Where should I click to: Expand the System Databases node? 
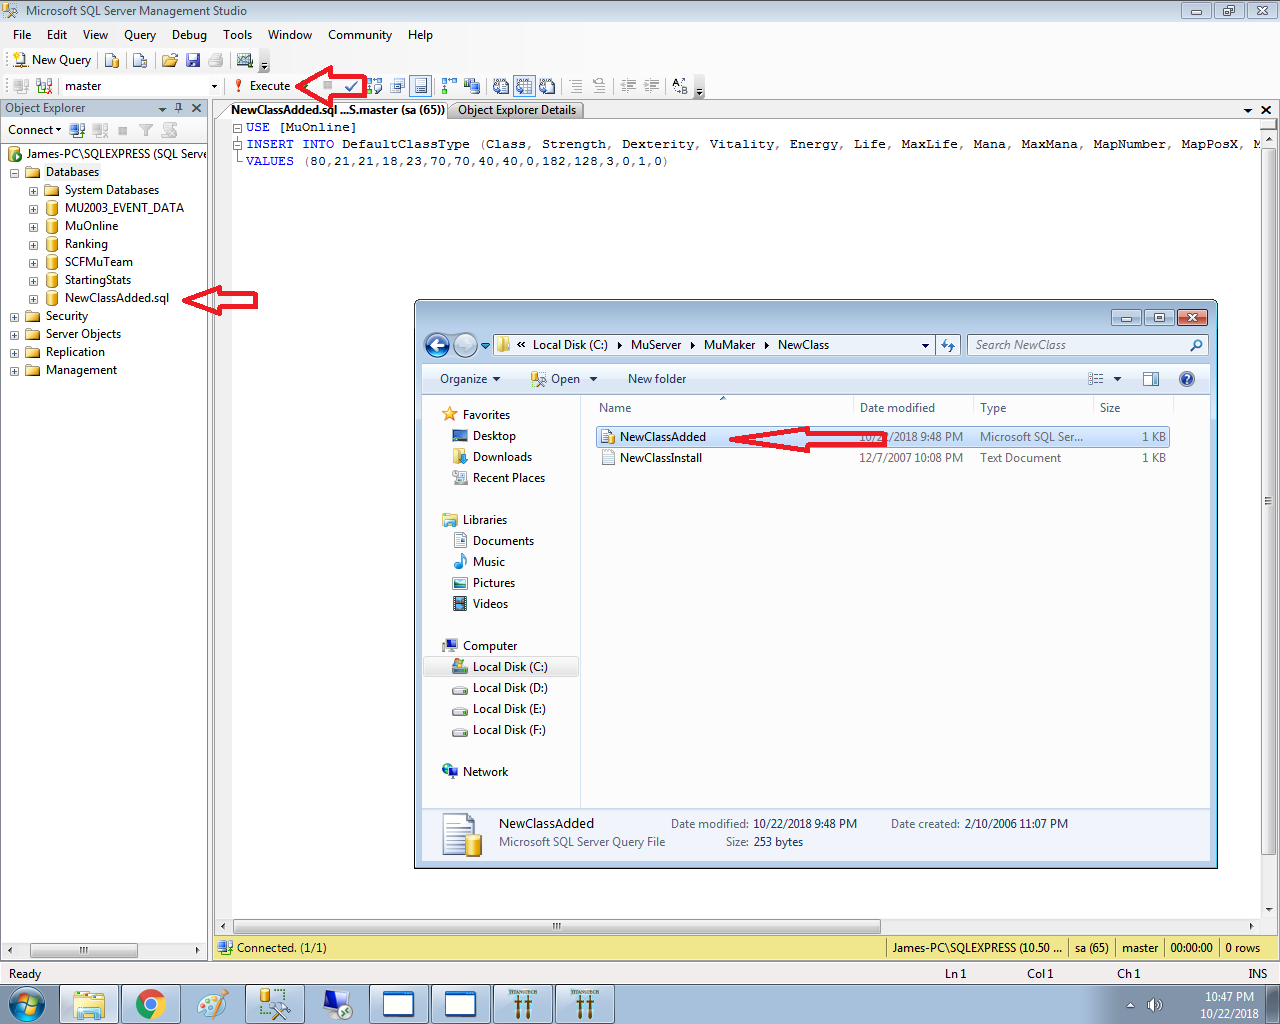click(x=33, y=190)
